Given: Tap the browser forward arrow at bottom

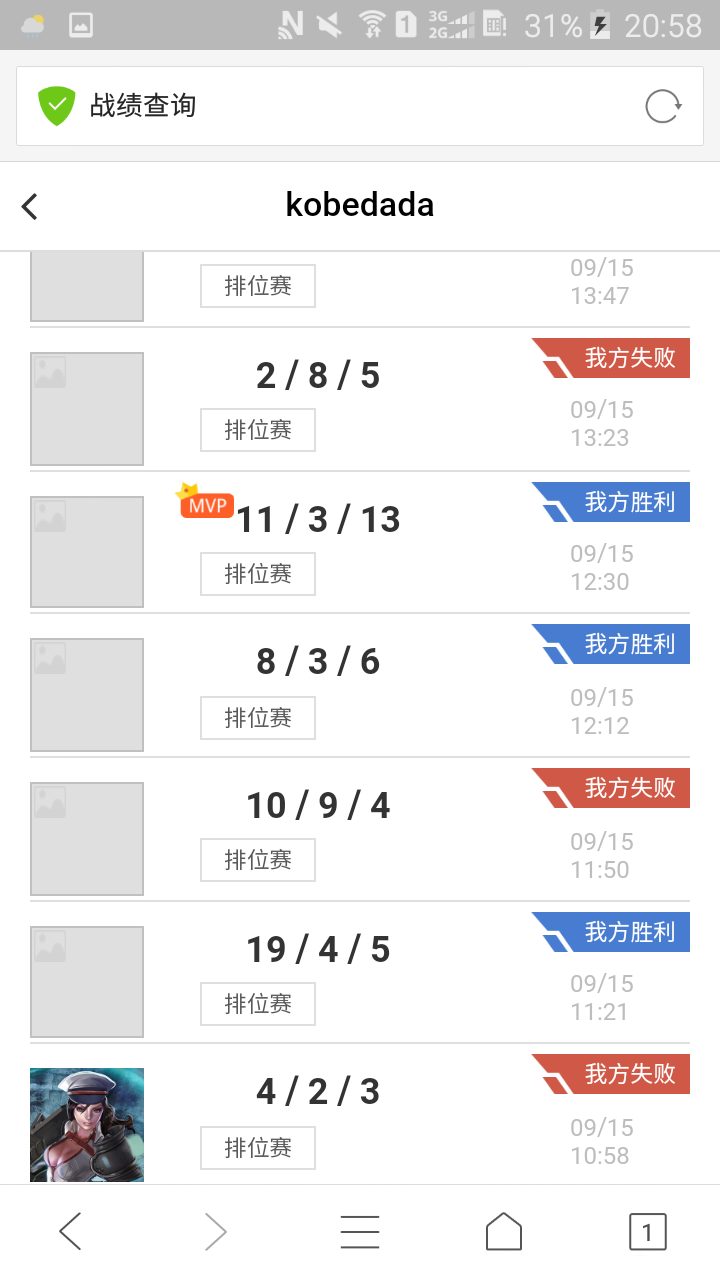Looking at the screenshot, I should click(215, 1232).
